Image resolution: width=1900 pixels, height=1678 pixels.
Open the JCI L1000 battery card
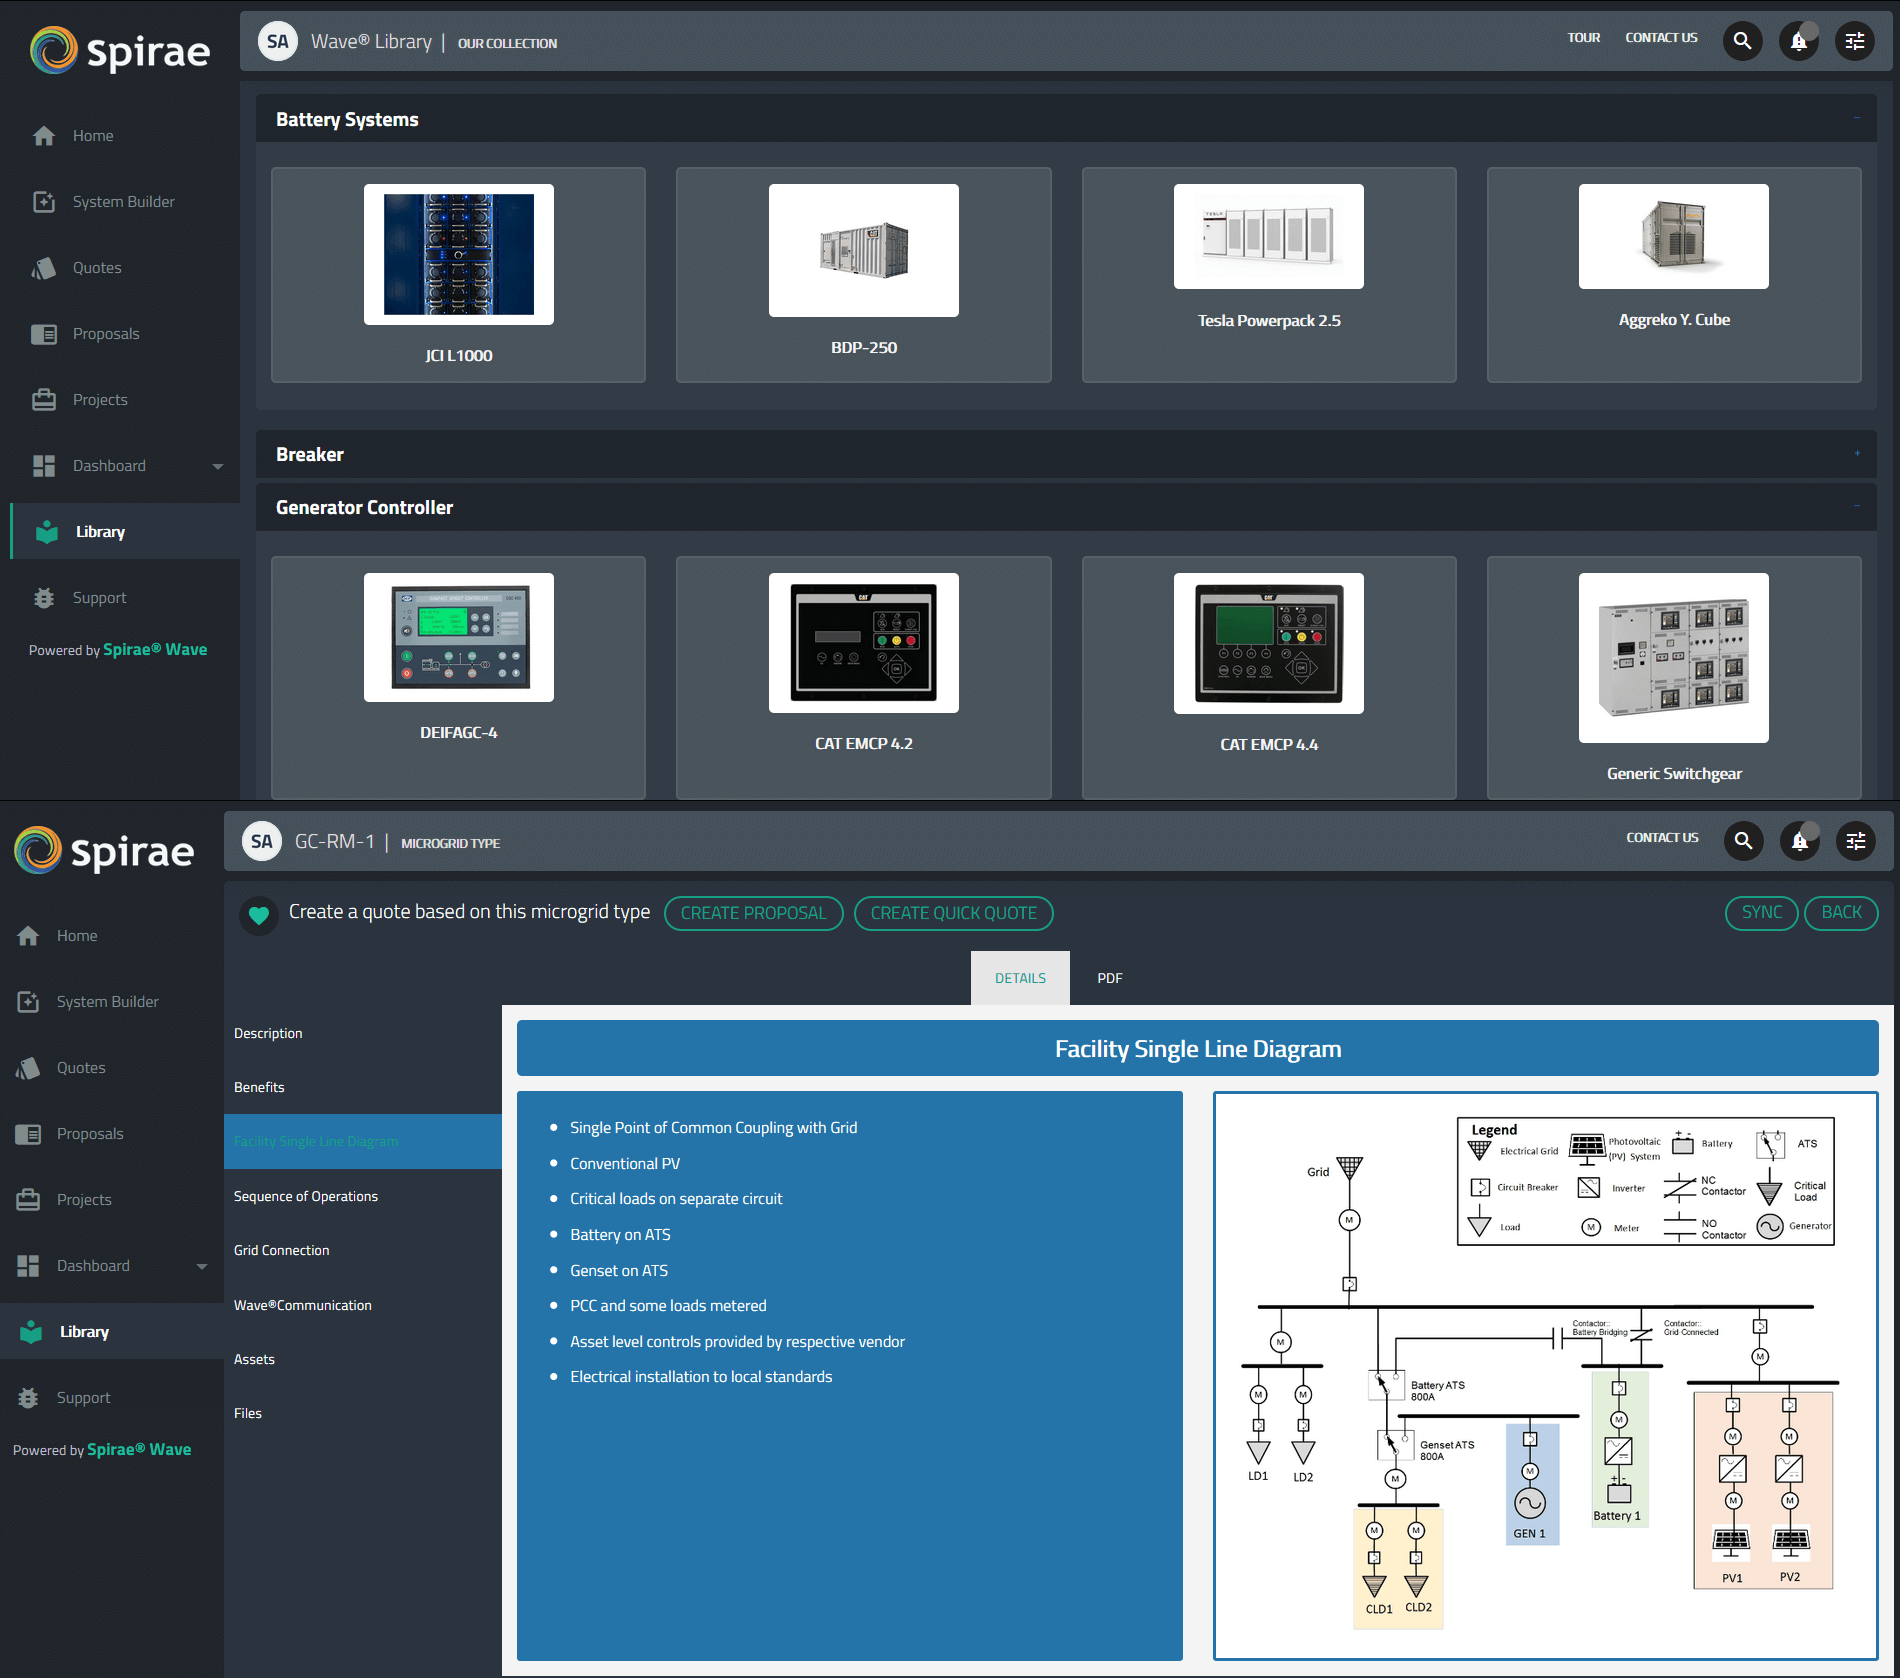[458, 275]
